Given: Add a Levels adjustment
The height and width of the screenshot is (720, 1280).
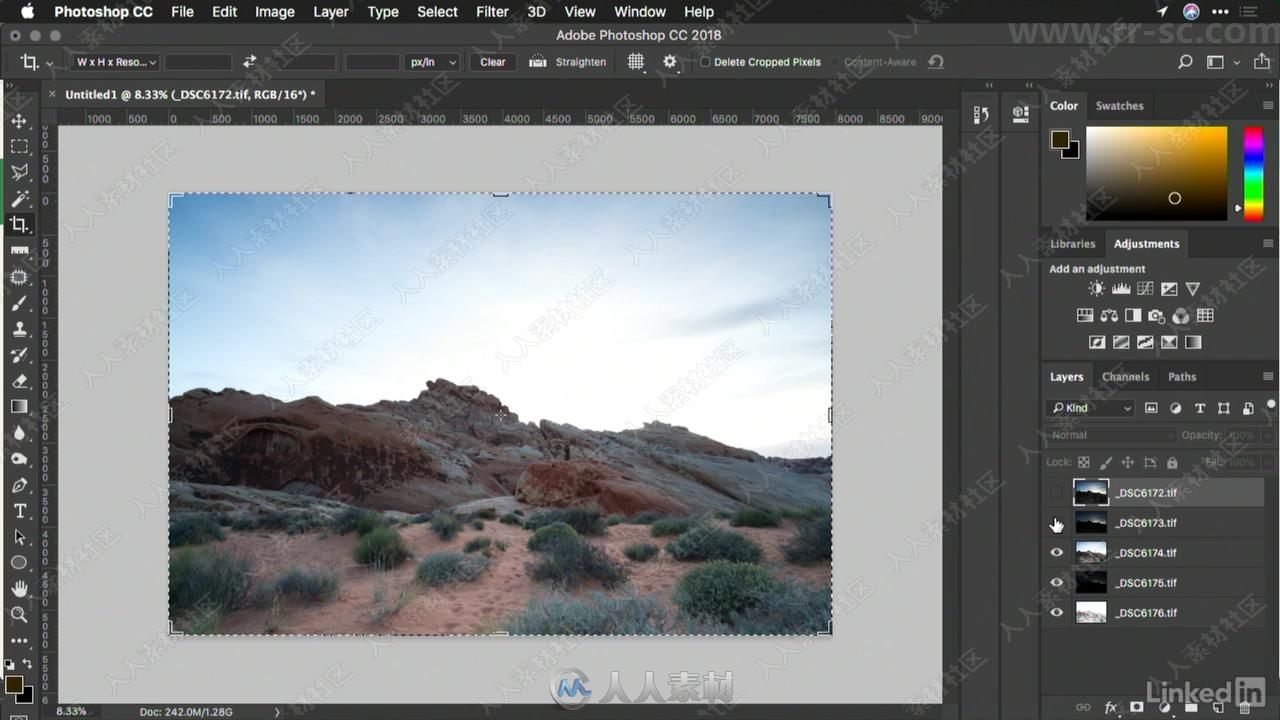Looking at the screenshot, I should pos(1121,289).
